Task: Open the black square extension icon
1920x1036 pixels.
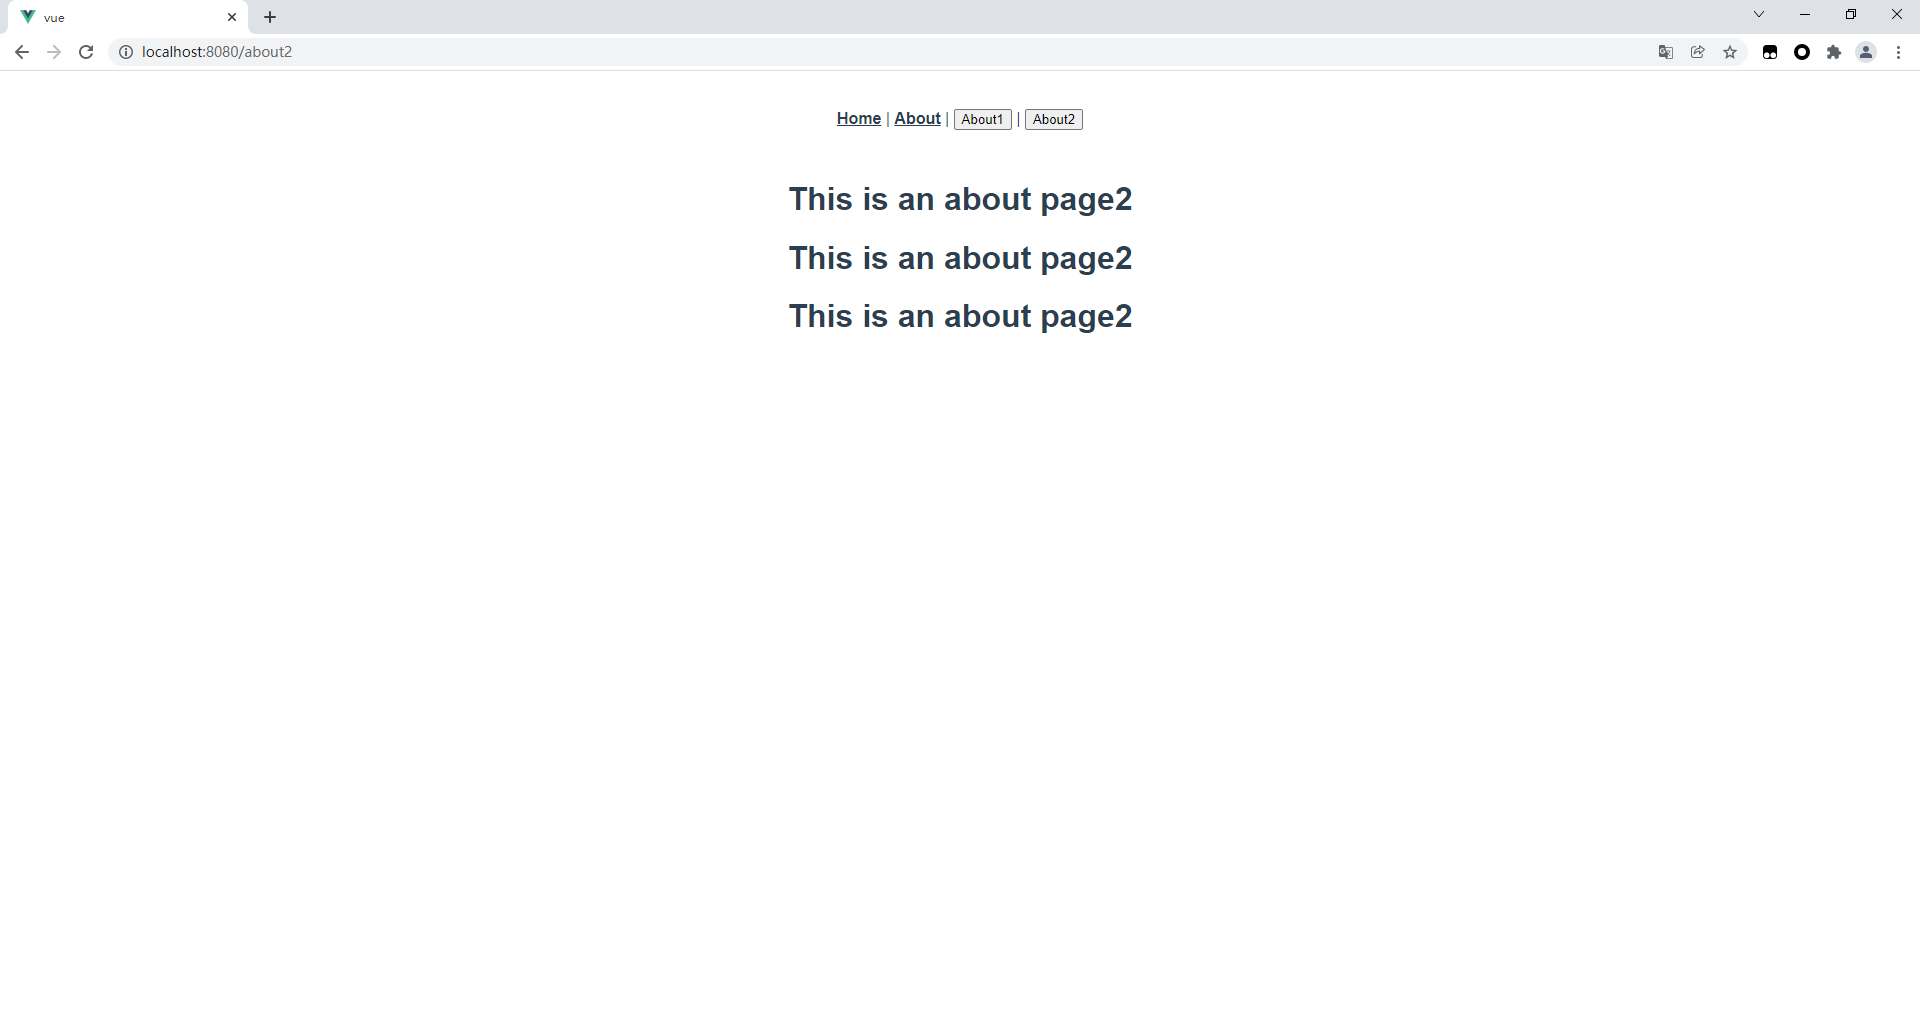Action: click(x=1770, y=52)
